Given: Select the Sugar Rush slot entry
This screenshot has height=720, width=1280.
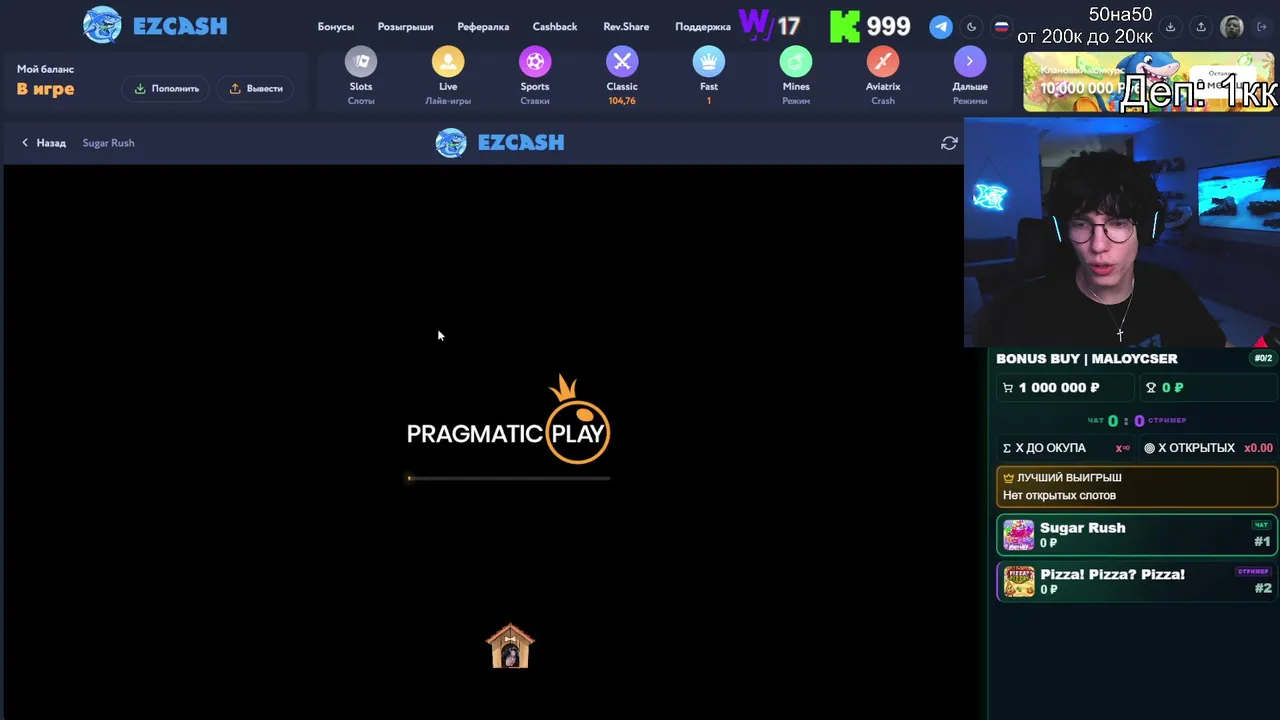Looking at the screenshot, I should click(1136, 535).
